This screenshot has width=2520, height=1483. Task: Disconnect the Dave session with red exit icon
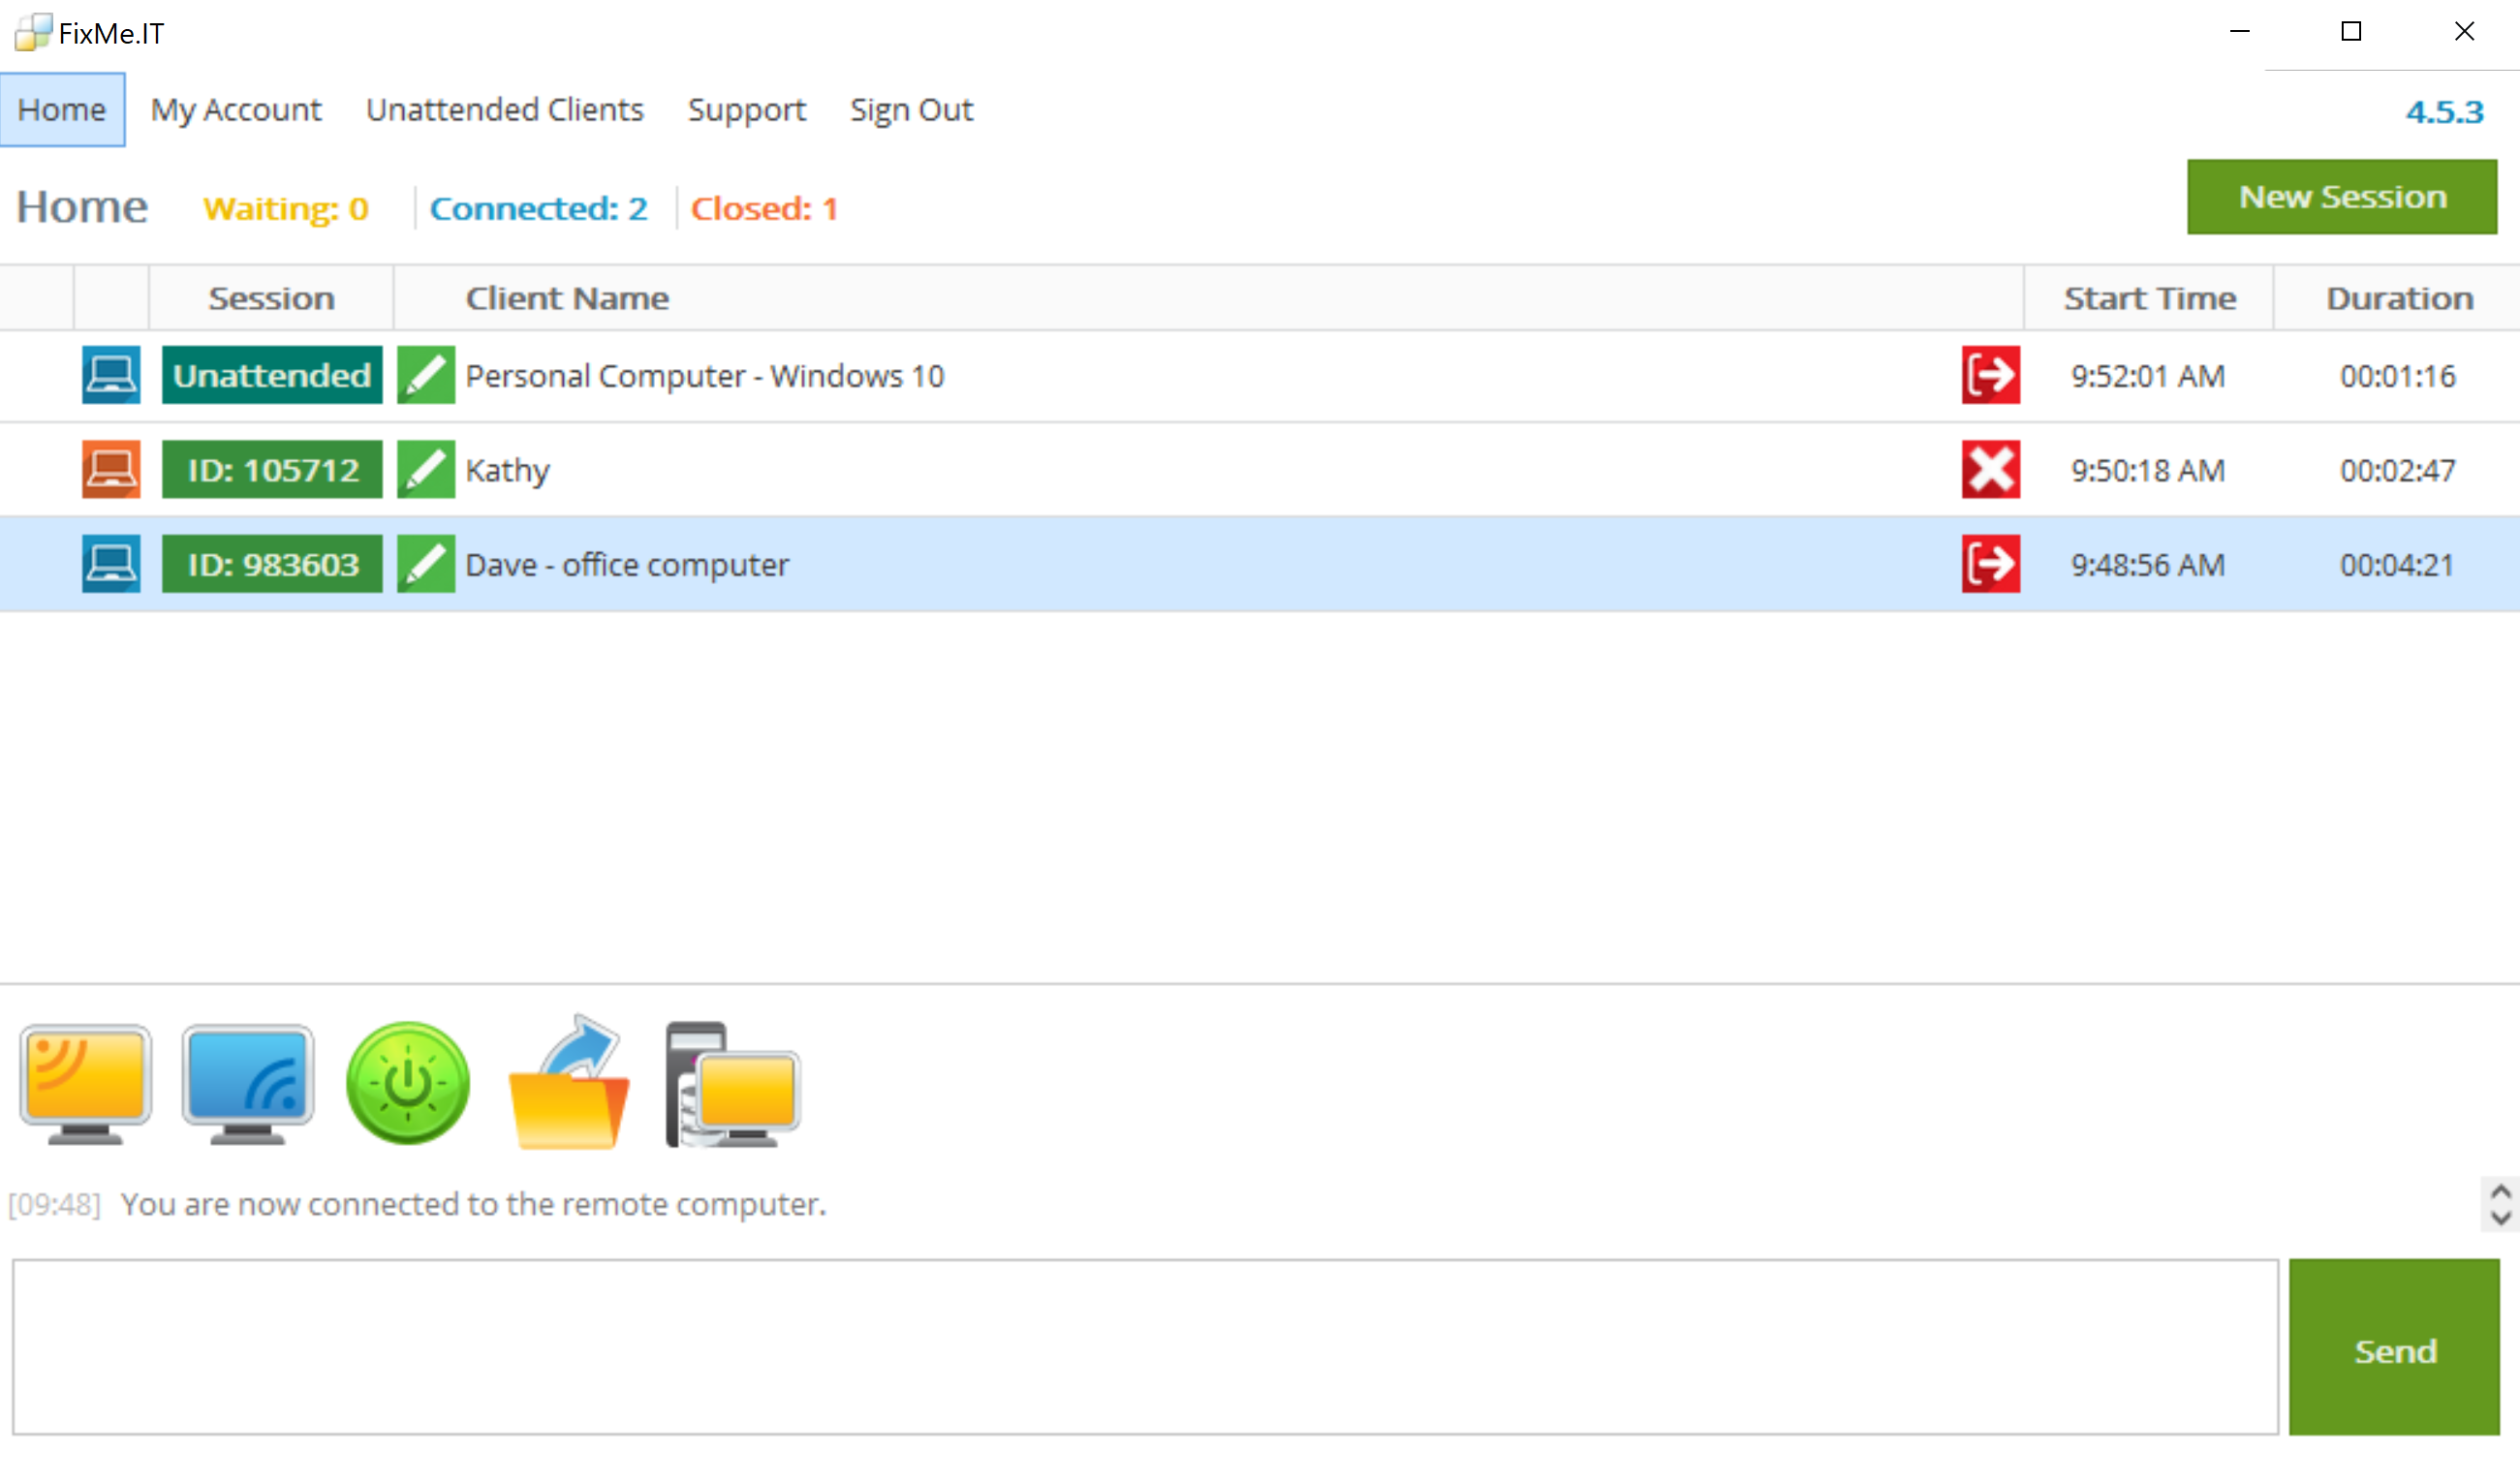[x=1990, y=564]
